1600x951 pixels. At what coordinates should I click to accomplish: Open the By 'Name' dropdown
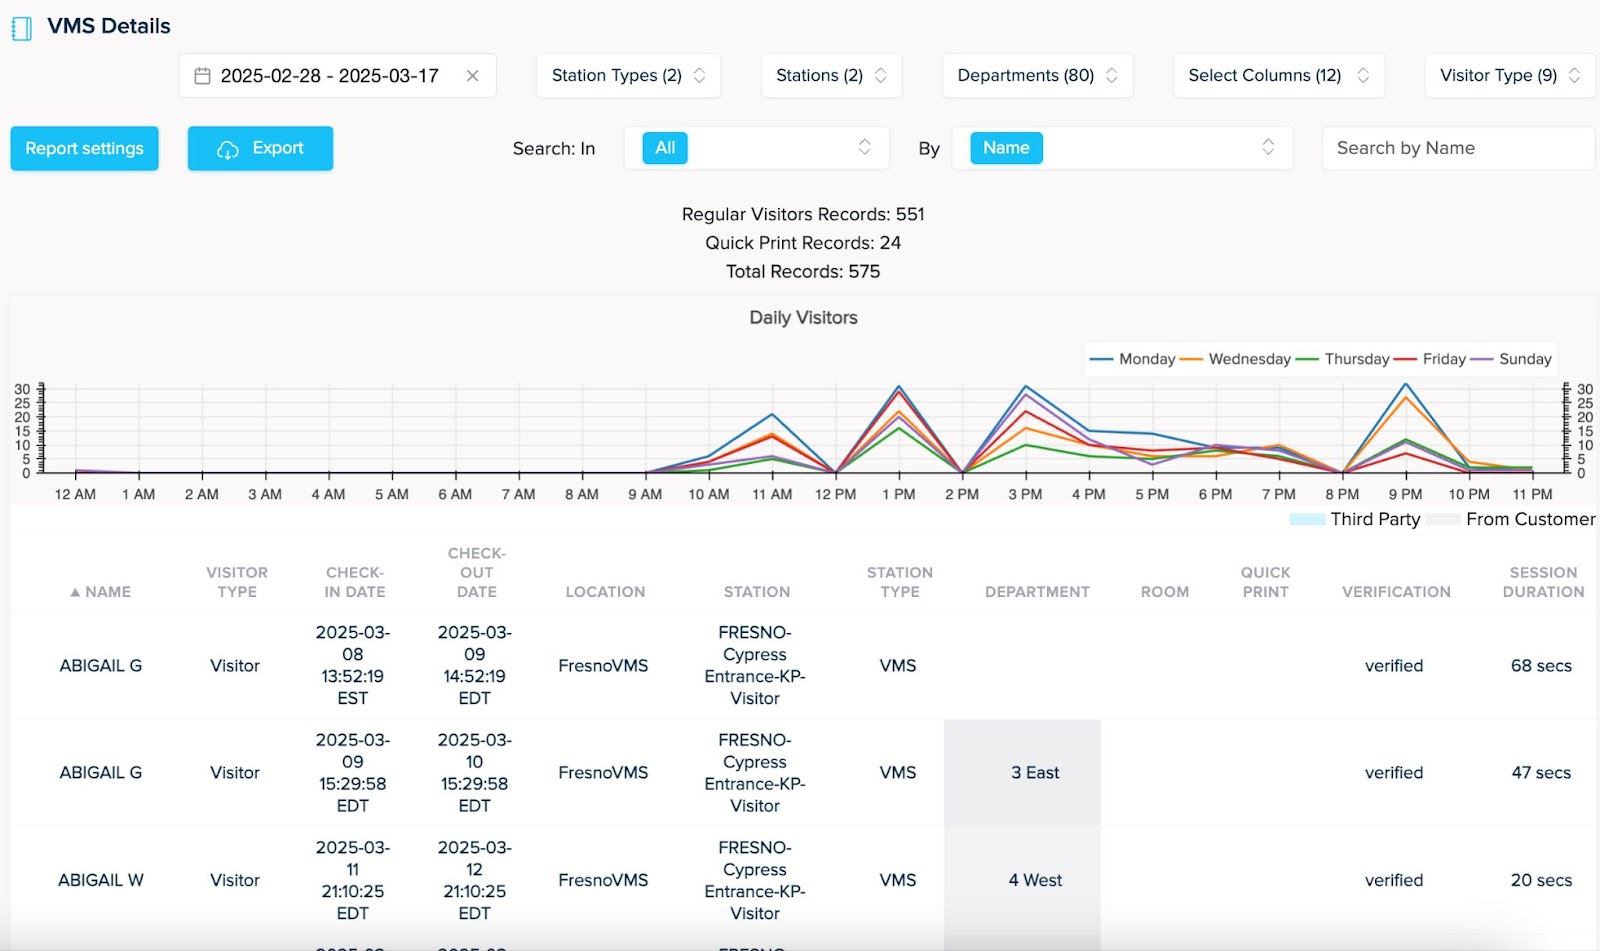pos(1122,148)
